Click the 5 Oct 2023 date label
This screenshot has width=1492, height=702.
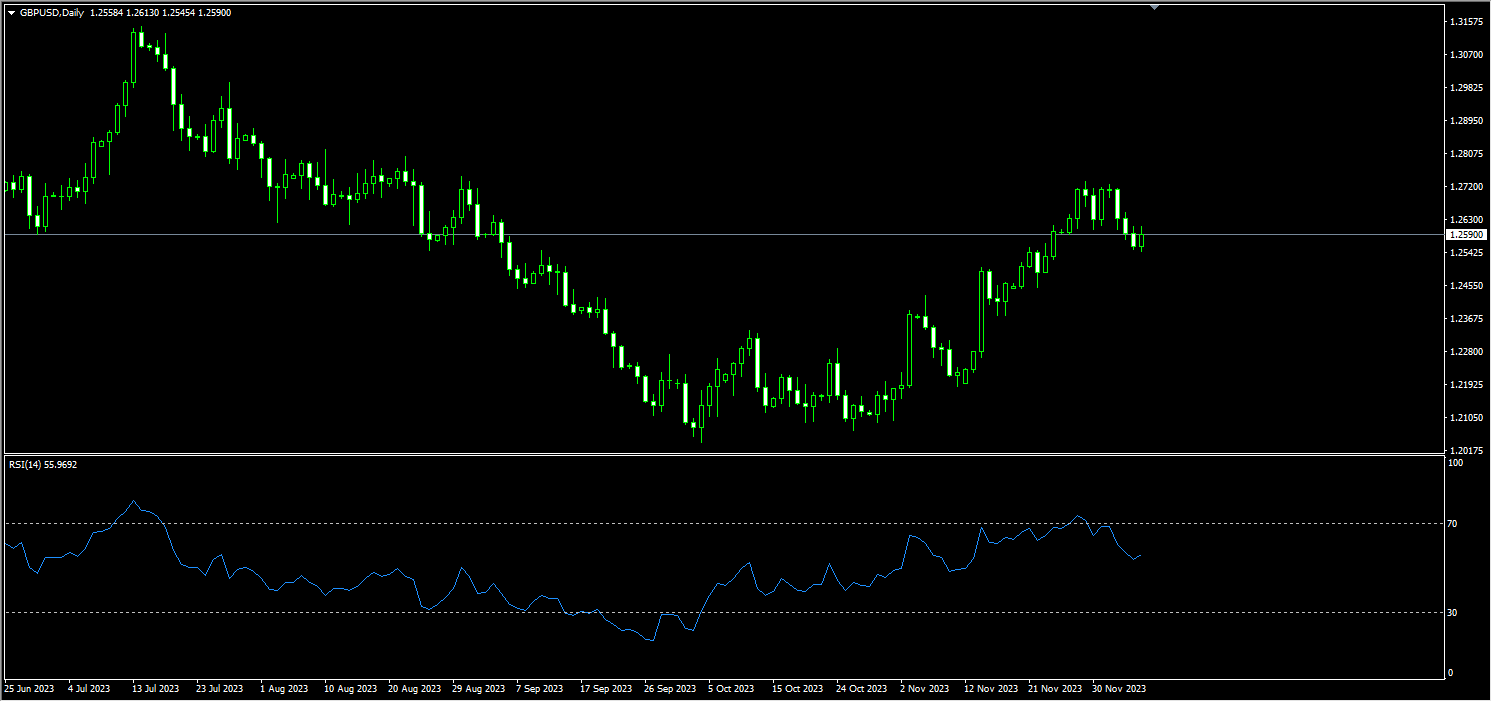[732, 689]
